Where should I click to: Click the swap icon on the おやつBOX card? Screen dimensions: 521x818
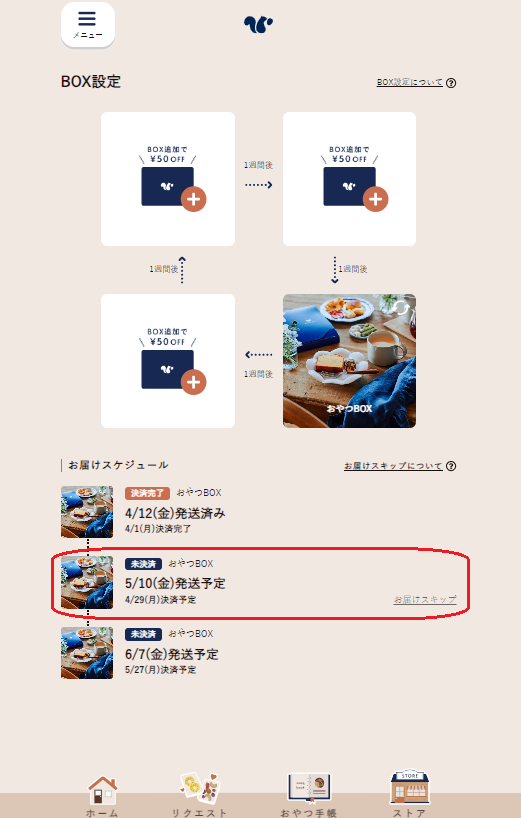click(400, 308)
